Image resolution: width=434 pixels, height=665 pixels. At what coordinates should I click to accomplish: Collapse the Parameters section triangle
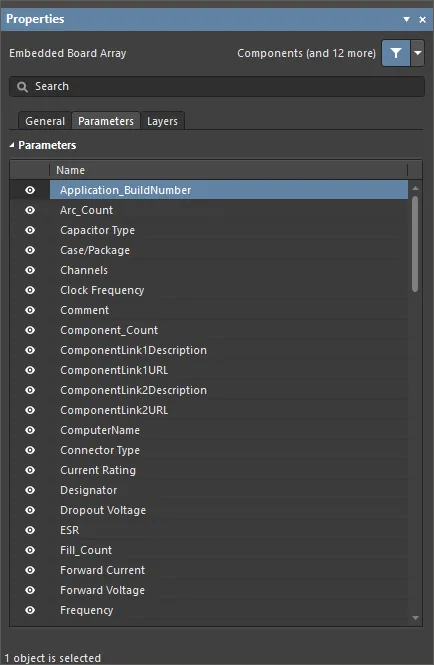click(x=12, y=145)
